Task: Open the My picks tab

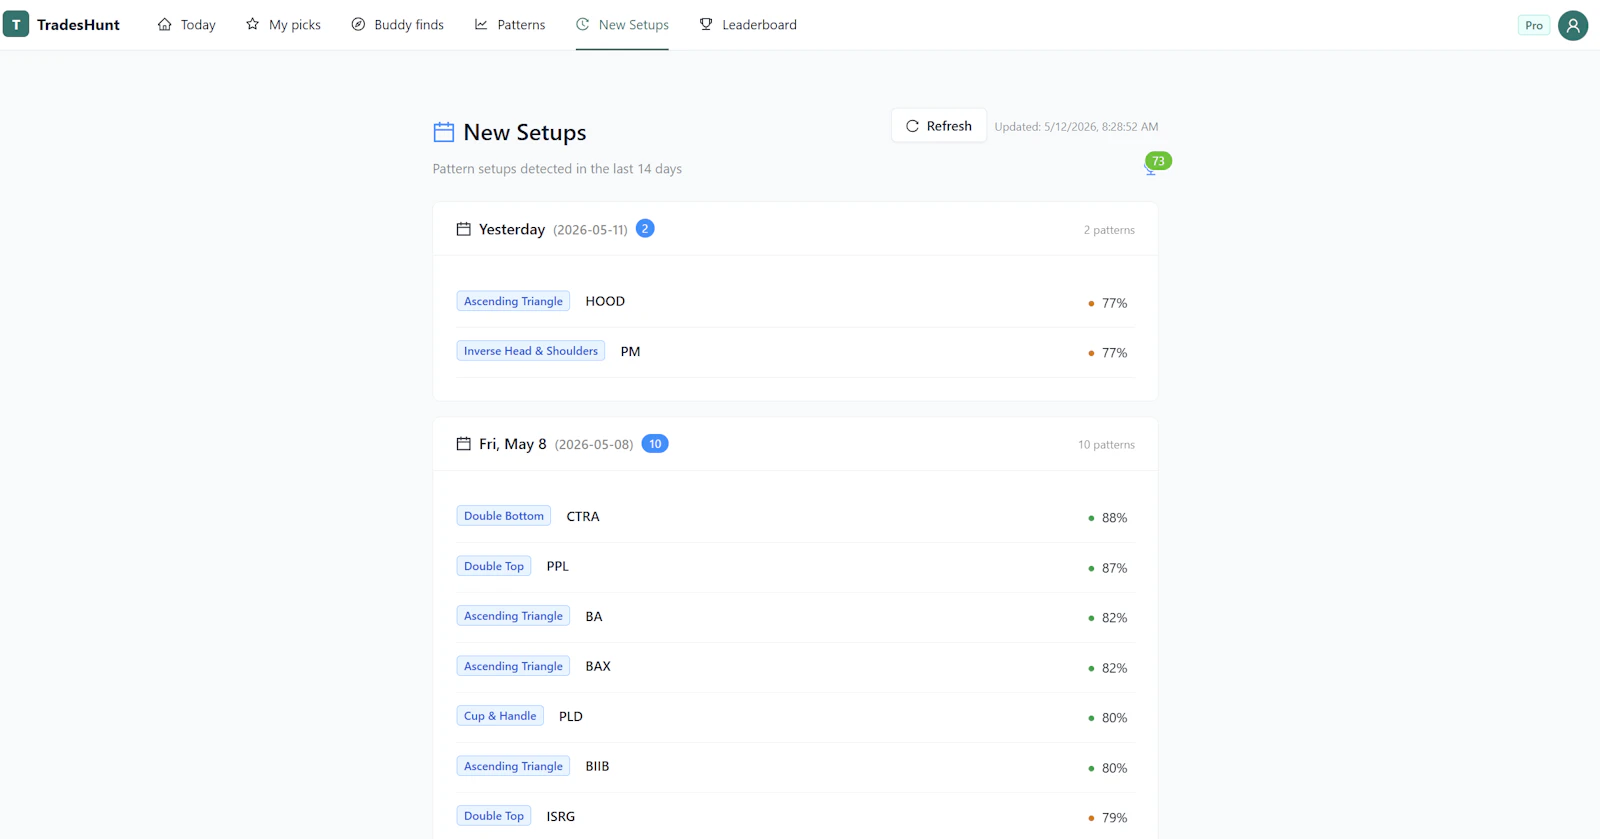Action: (283, 25)
